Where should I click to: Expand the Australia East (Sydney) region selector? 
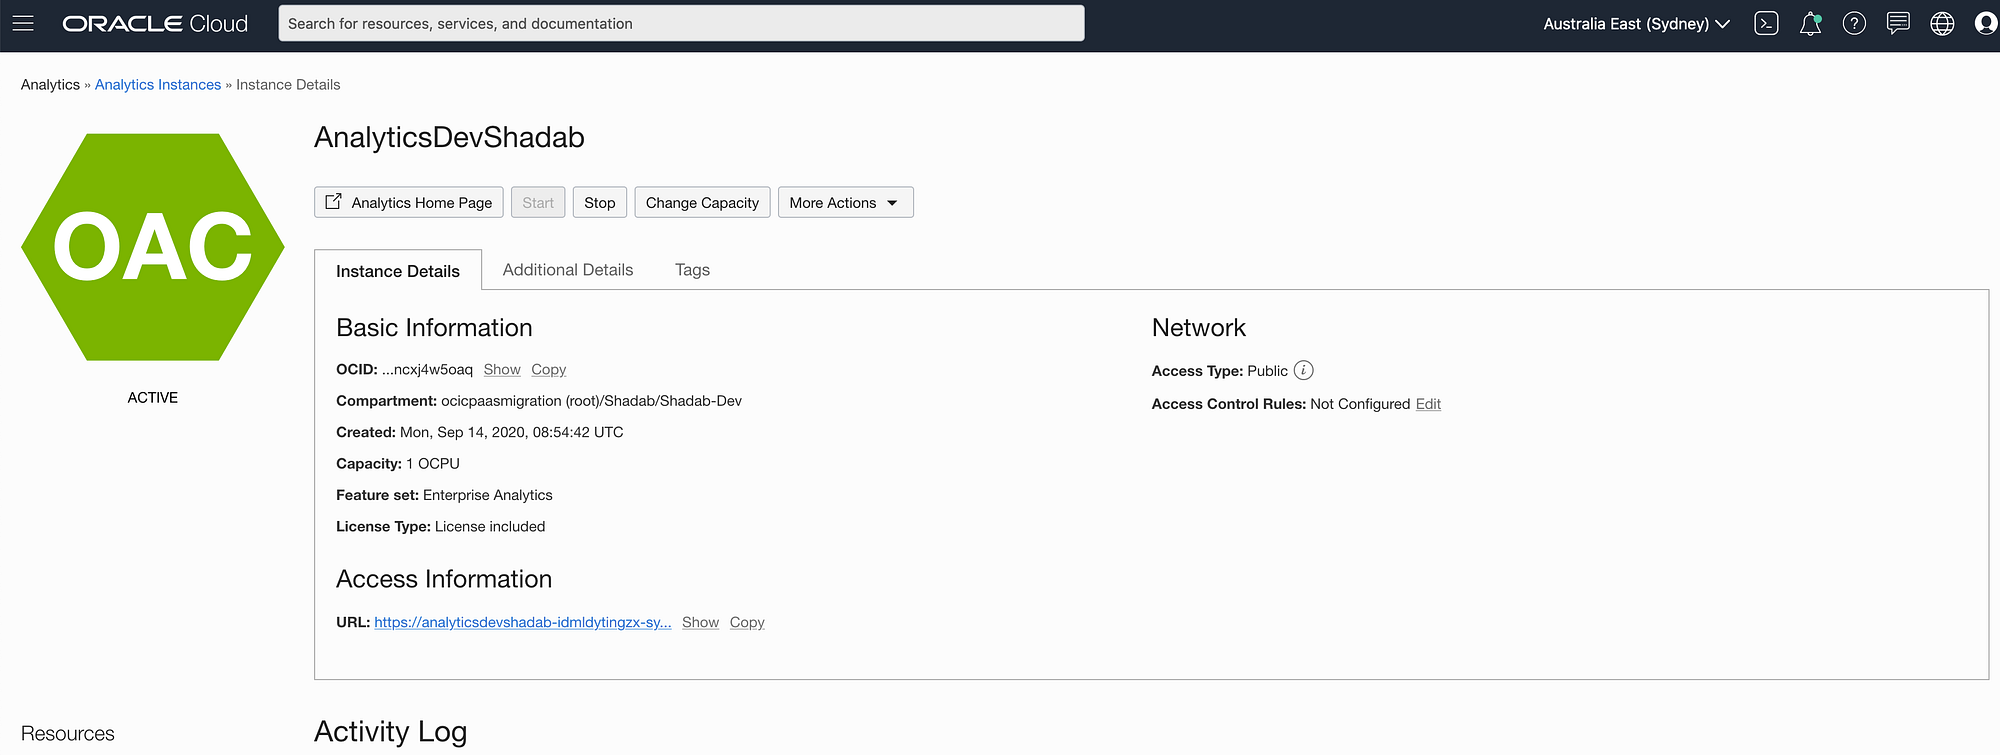point(1636,23)
